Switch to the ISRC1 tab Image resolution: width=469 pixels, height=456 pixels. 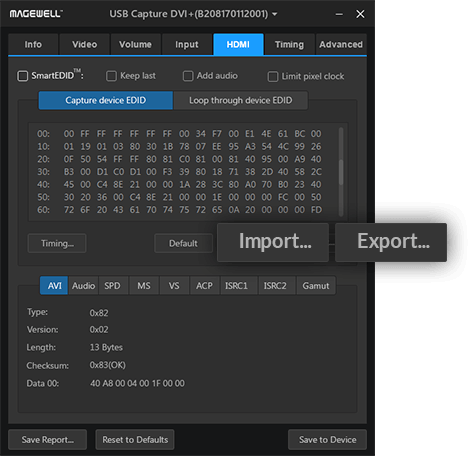pos(239,285)
